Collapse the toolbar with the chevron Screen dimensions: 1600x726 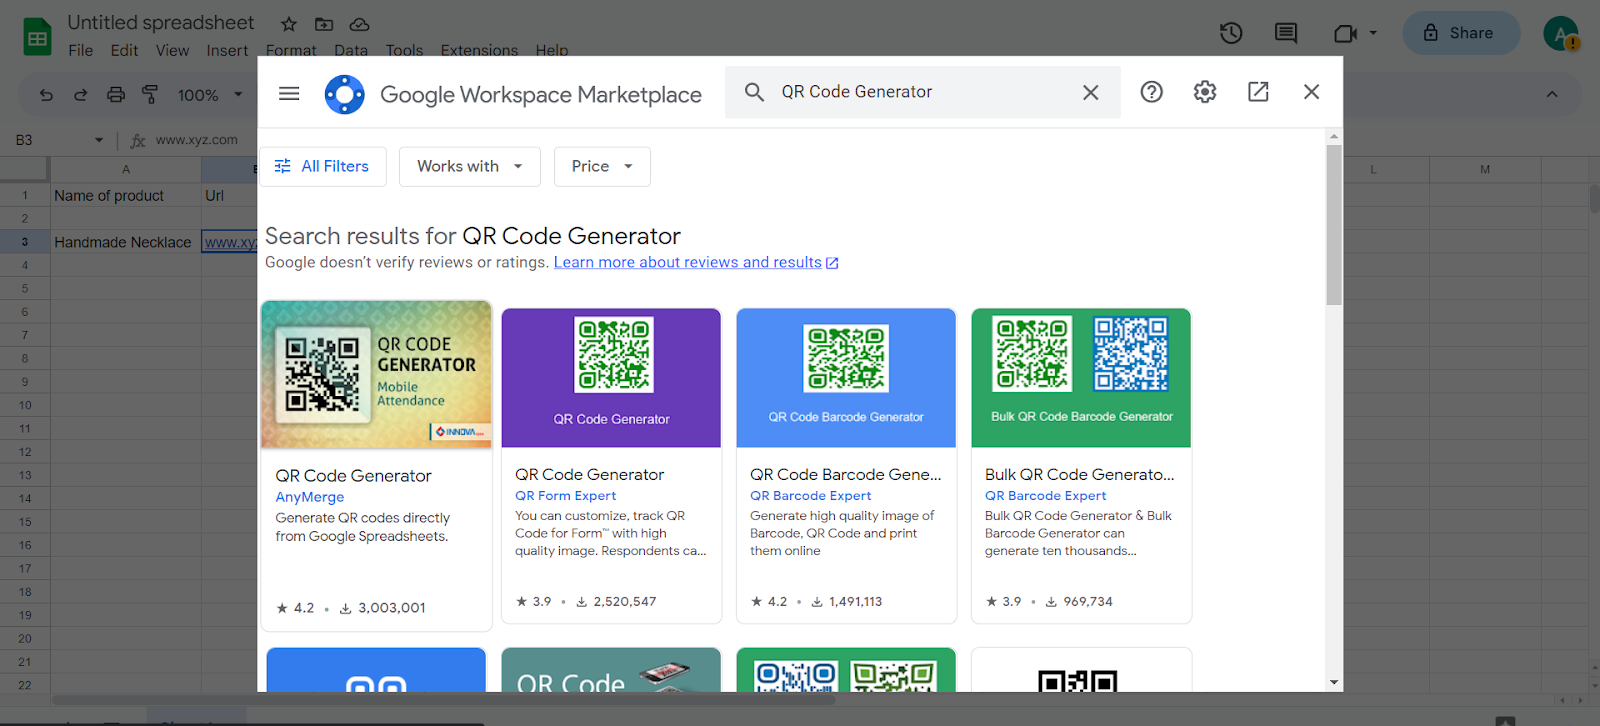pyautogui.click(x=1552, y=94)
